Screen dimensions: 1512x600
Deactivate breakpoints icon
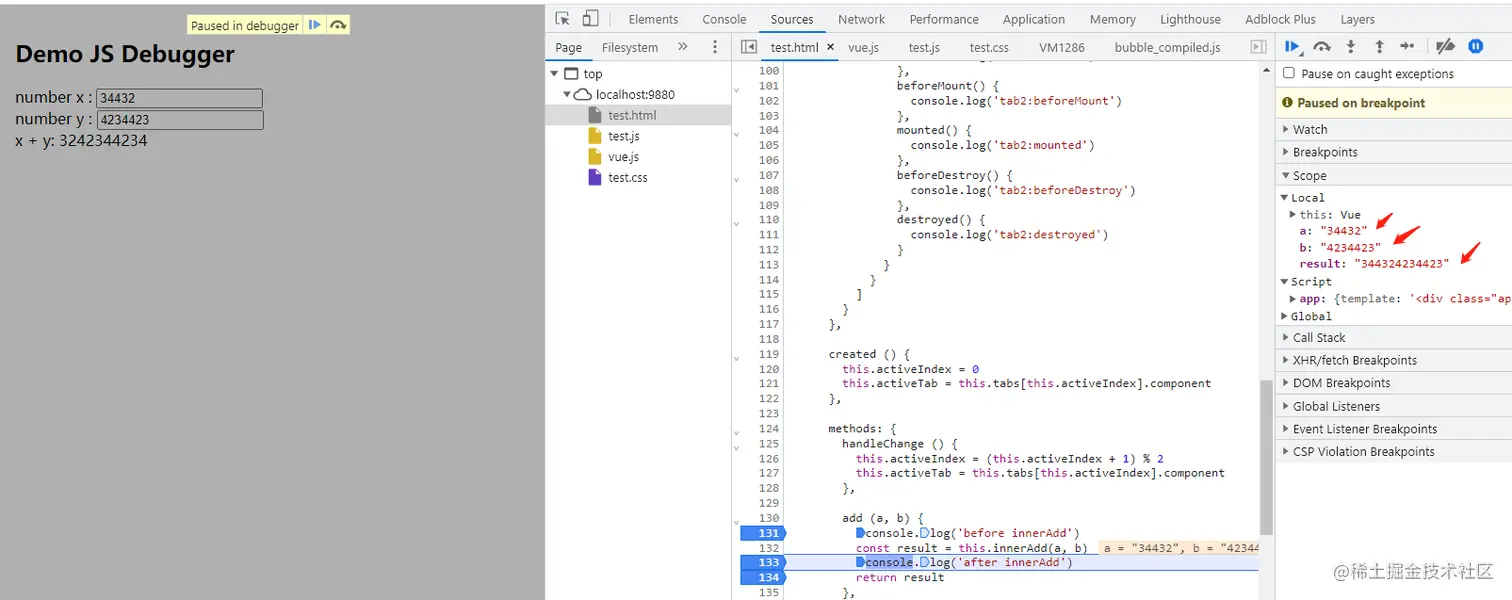(1445, 46)
